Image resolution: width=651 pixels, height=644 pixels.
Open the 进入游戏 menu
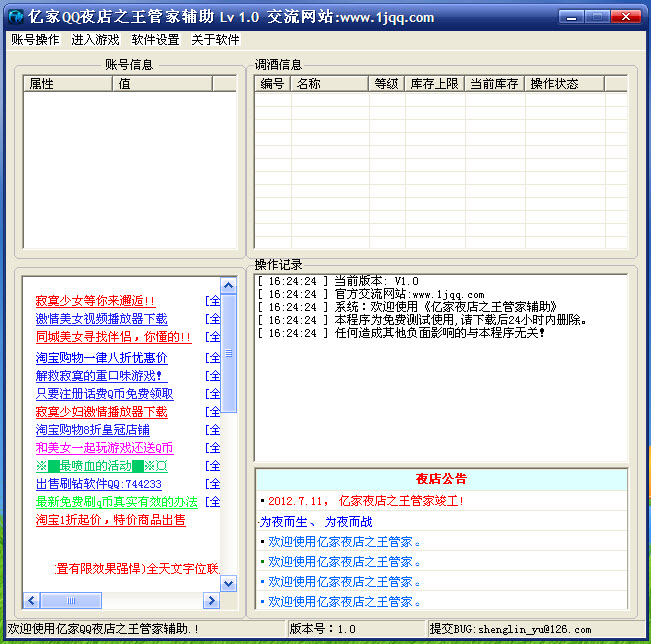point(95,40)
